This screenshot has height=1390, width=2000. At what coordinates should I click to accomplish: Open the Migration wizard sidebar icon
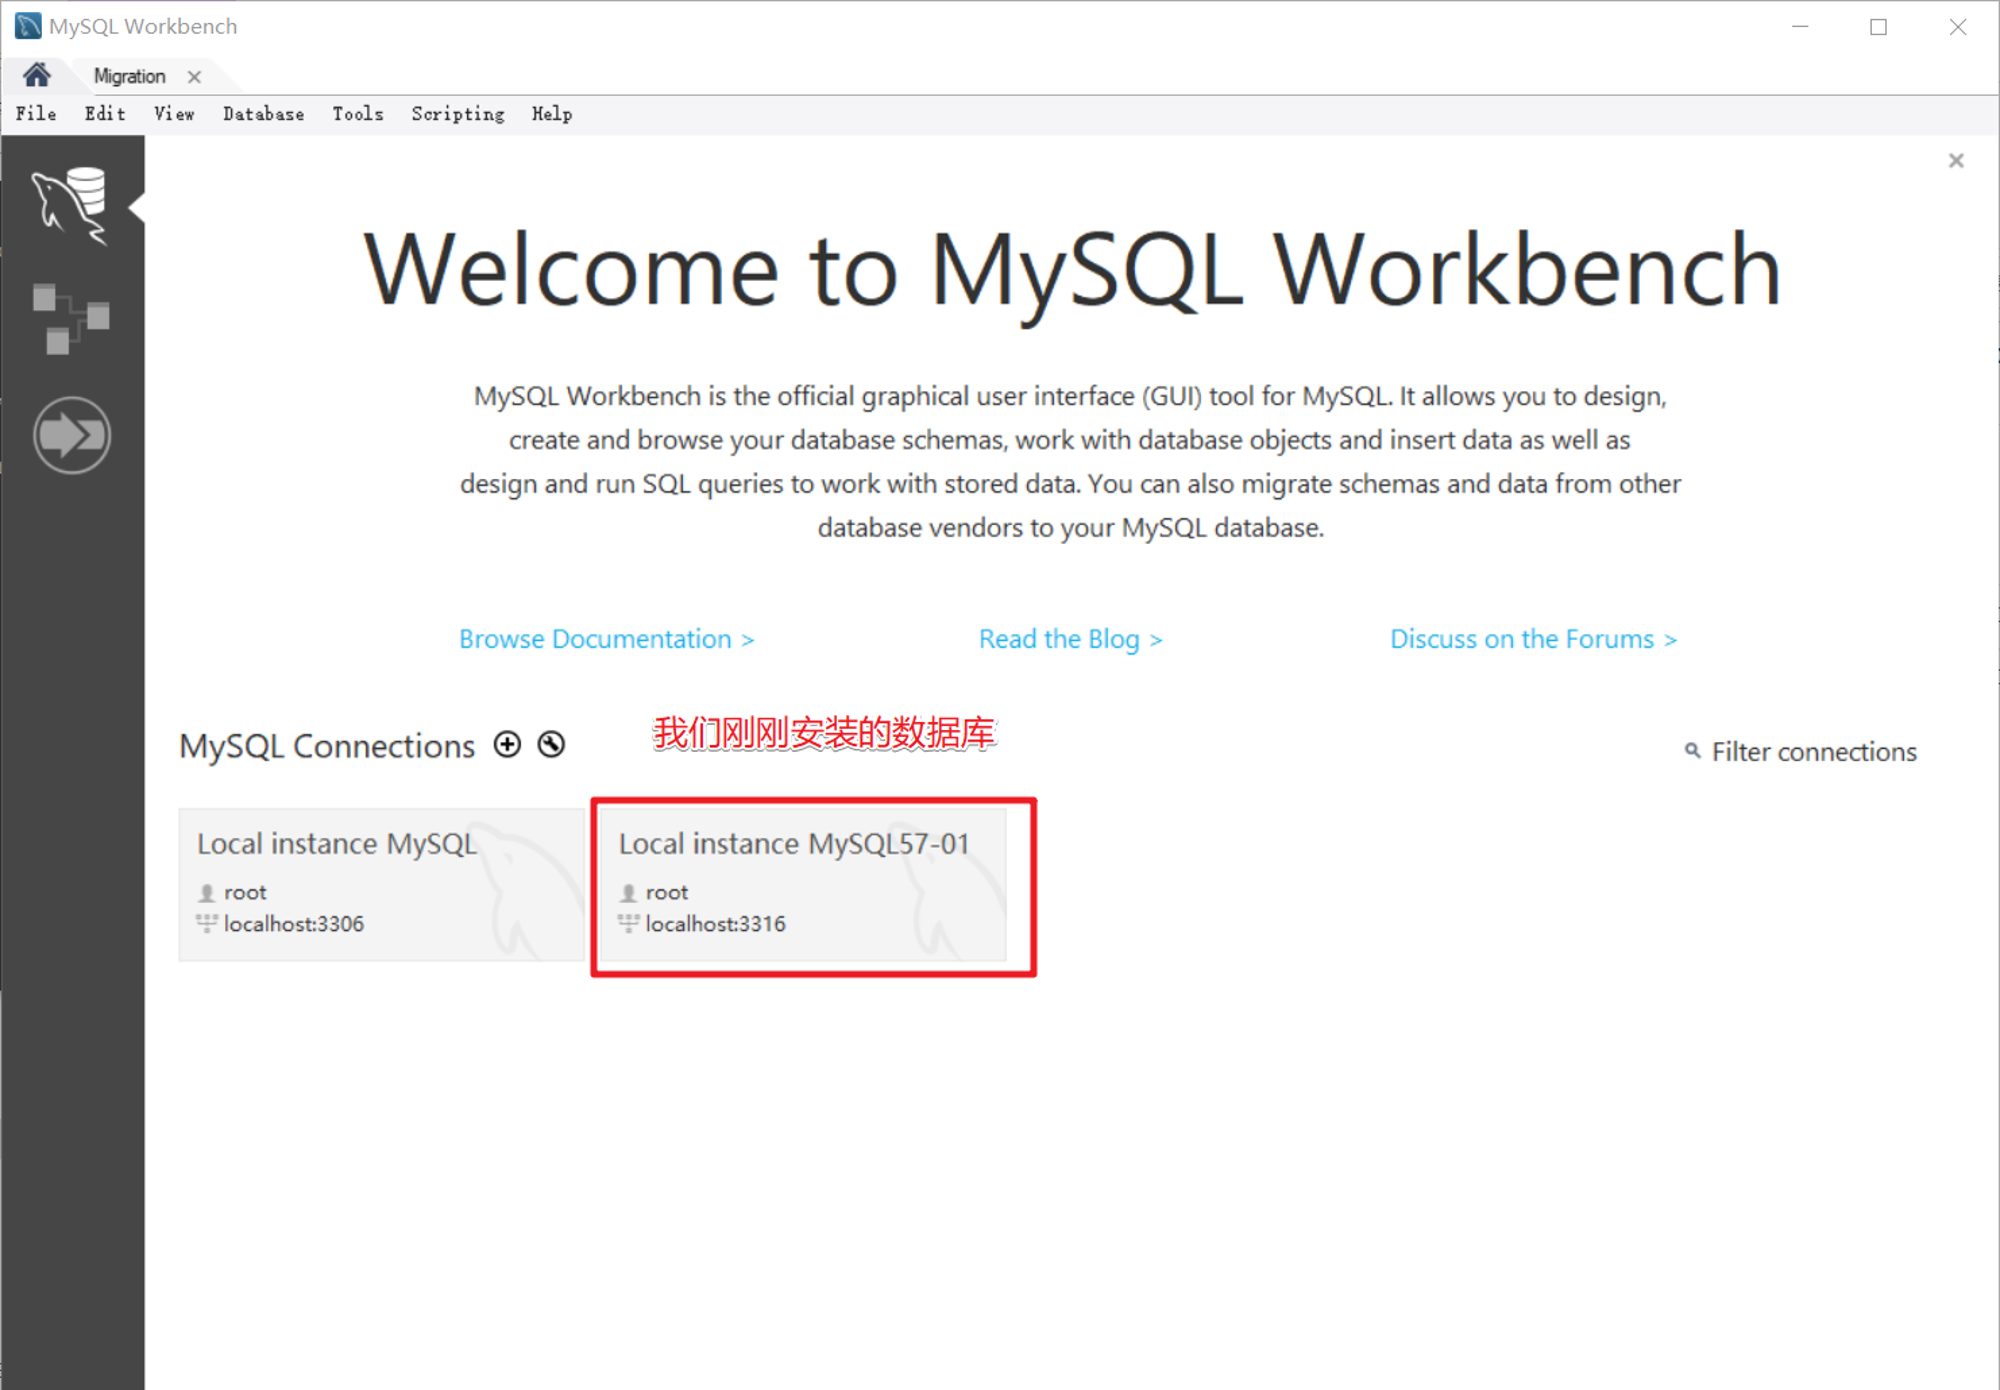[x=72, y=435]
